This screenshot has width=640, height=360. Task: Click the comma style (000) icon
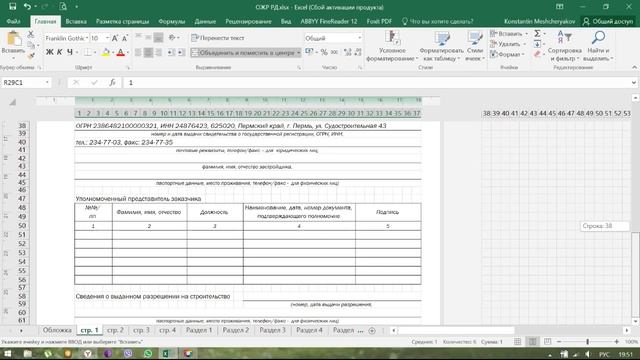334,52
